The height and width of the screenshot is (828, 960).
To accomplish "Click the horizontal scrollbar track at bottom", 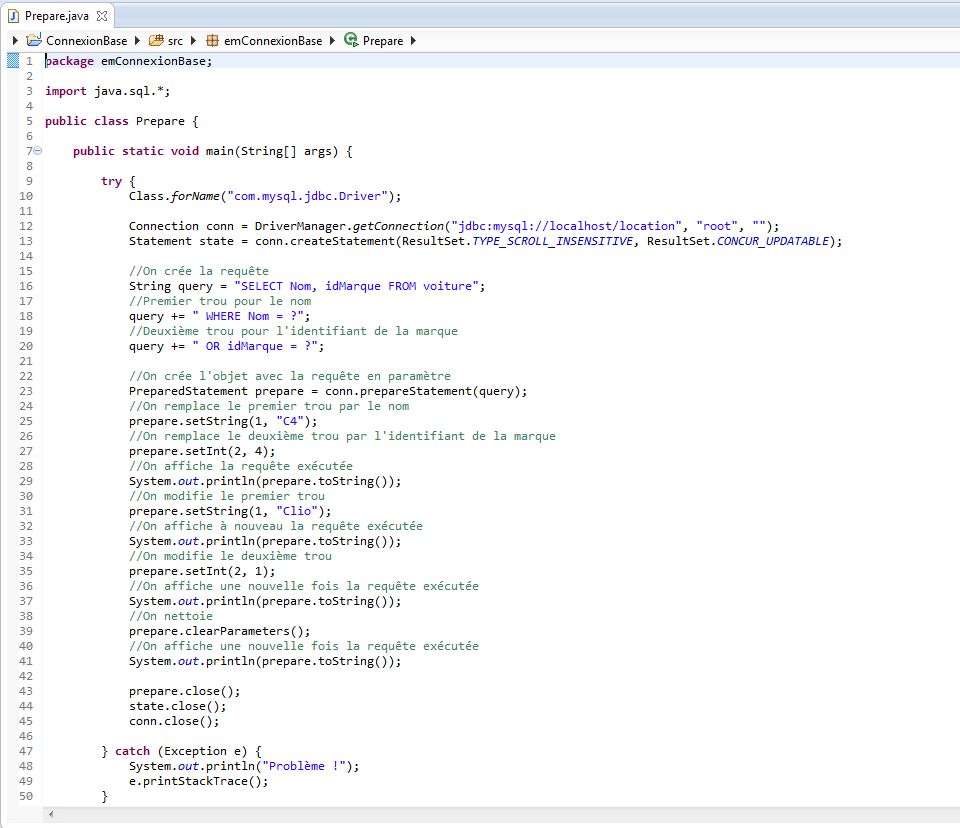I will (500, 816).
